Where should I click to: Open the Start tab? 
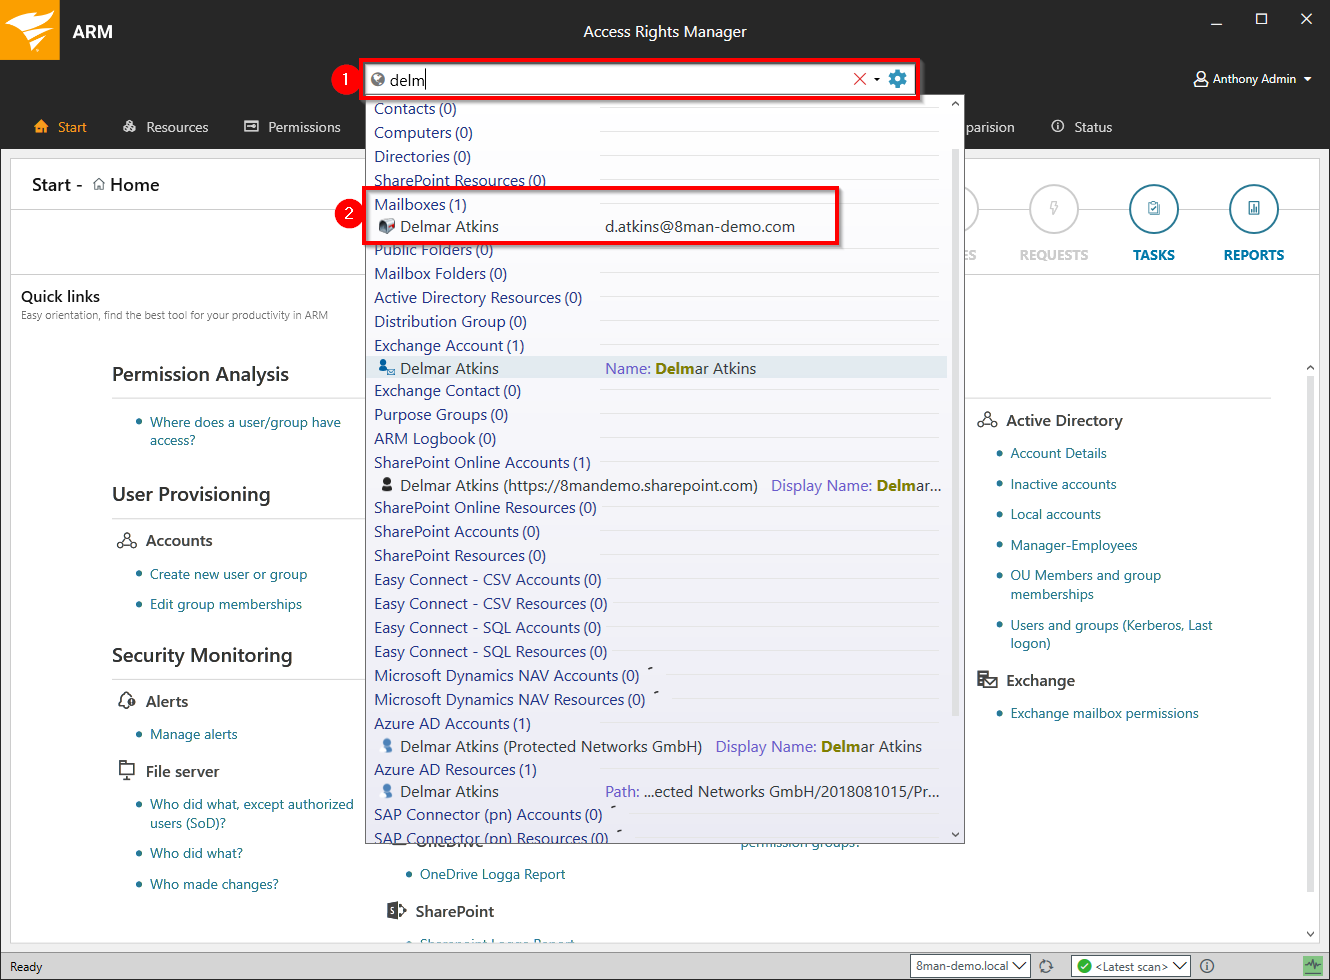60,127
